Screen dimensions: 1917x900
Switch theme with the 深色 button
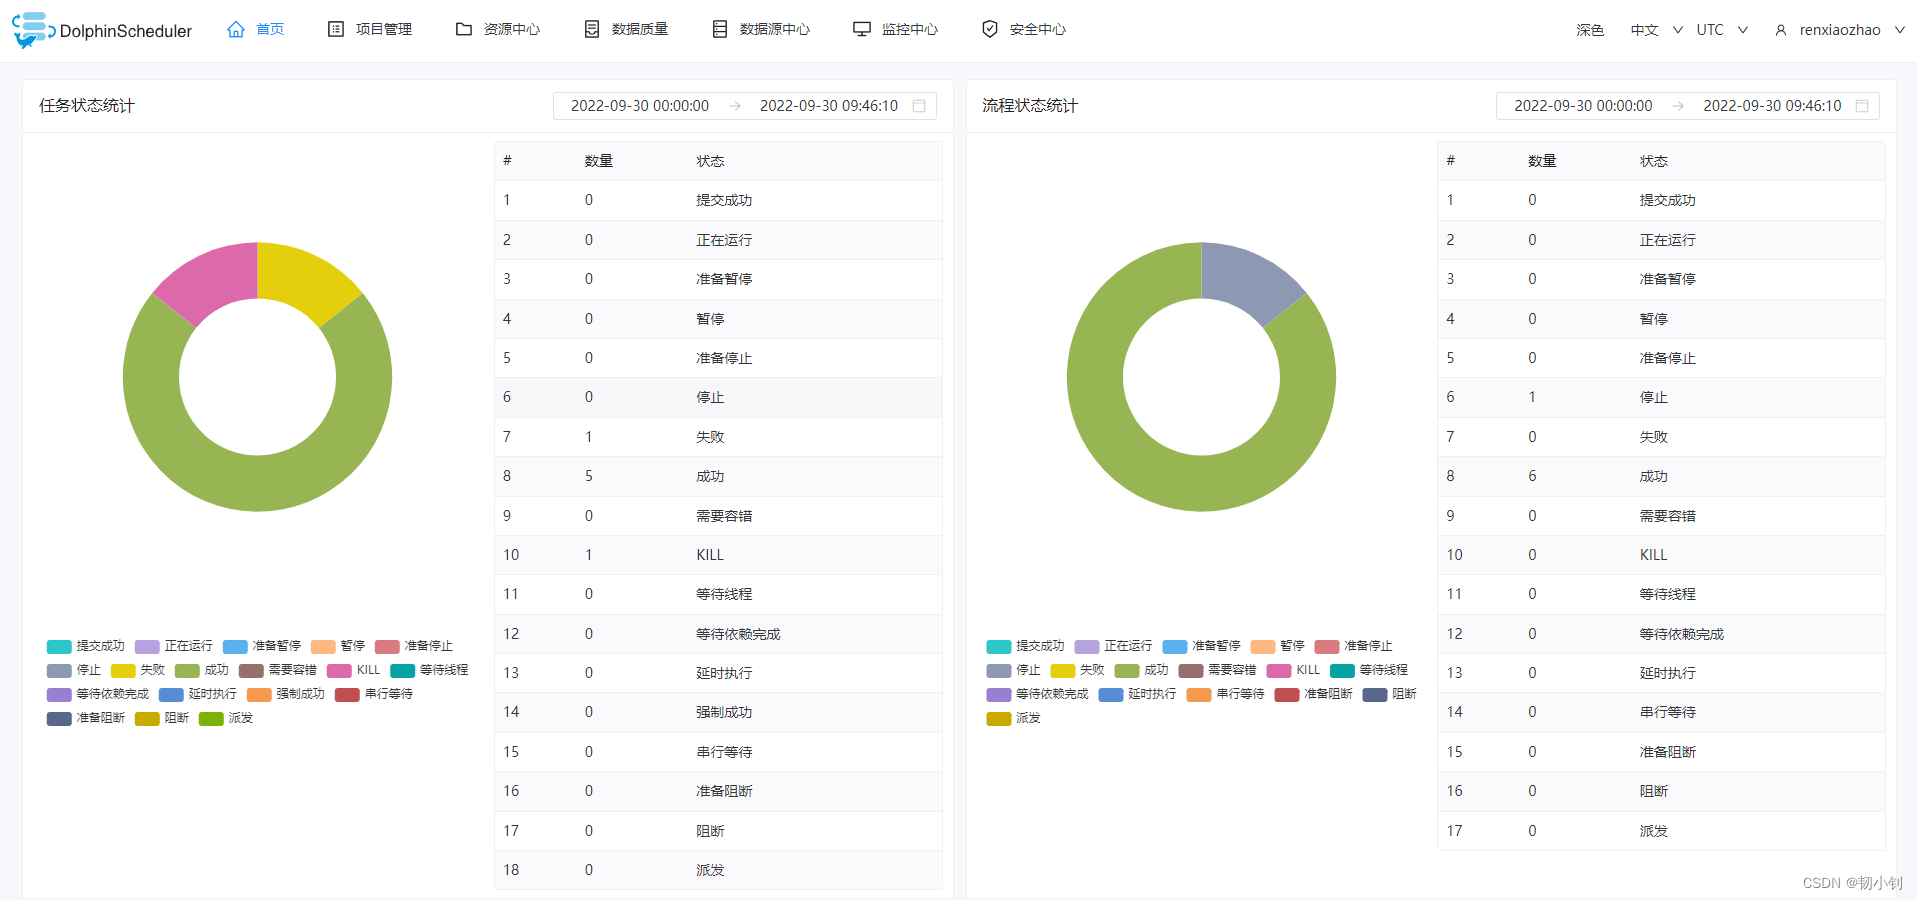tap(1590, 30)
